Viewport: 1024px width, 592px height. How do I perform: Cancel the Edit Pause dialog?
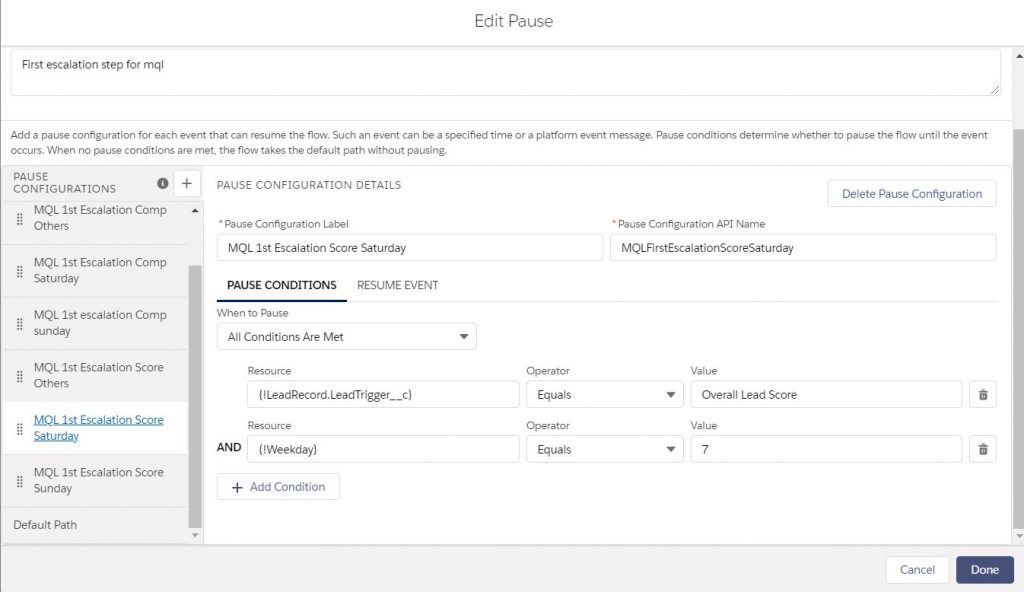(916, 570)
